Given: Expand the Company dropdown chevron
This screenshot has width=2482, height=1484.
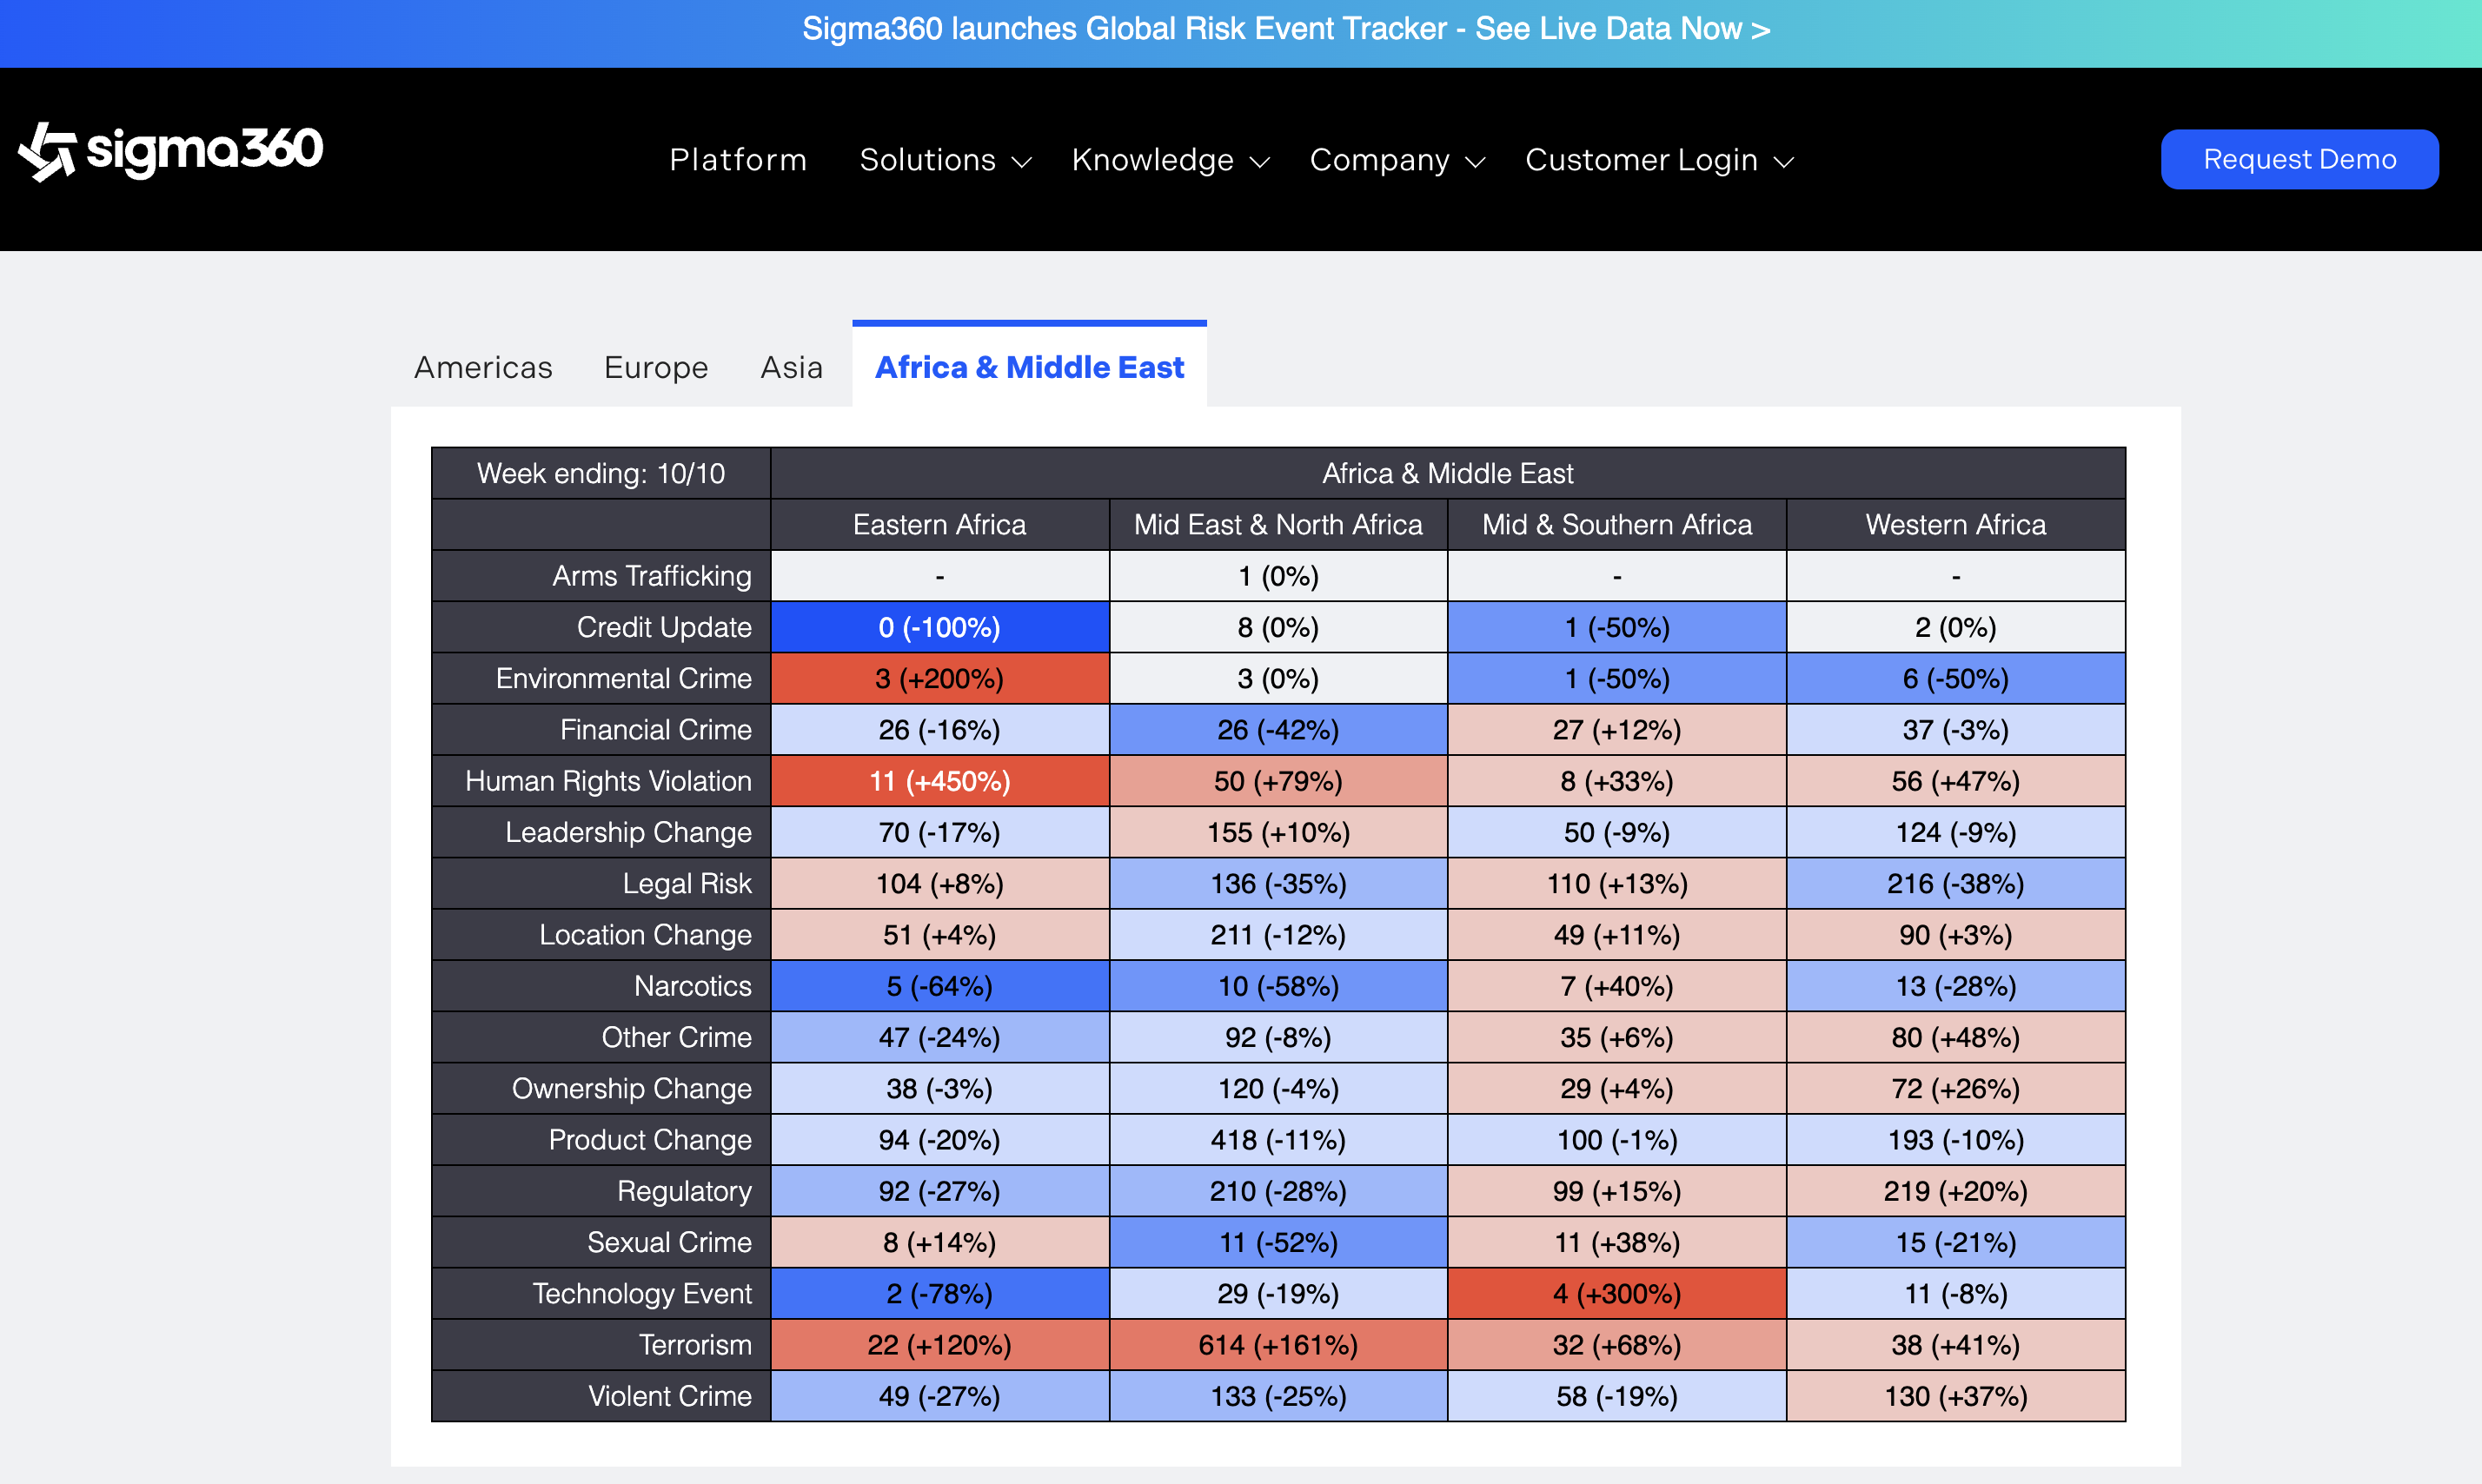Looking at the screenshot, I should 1475,162.
